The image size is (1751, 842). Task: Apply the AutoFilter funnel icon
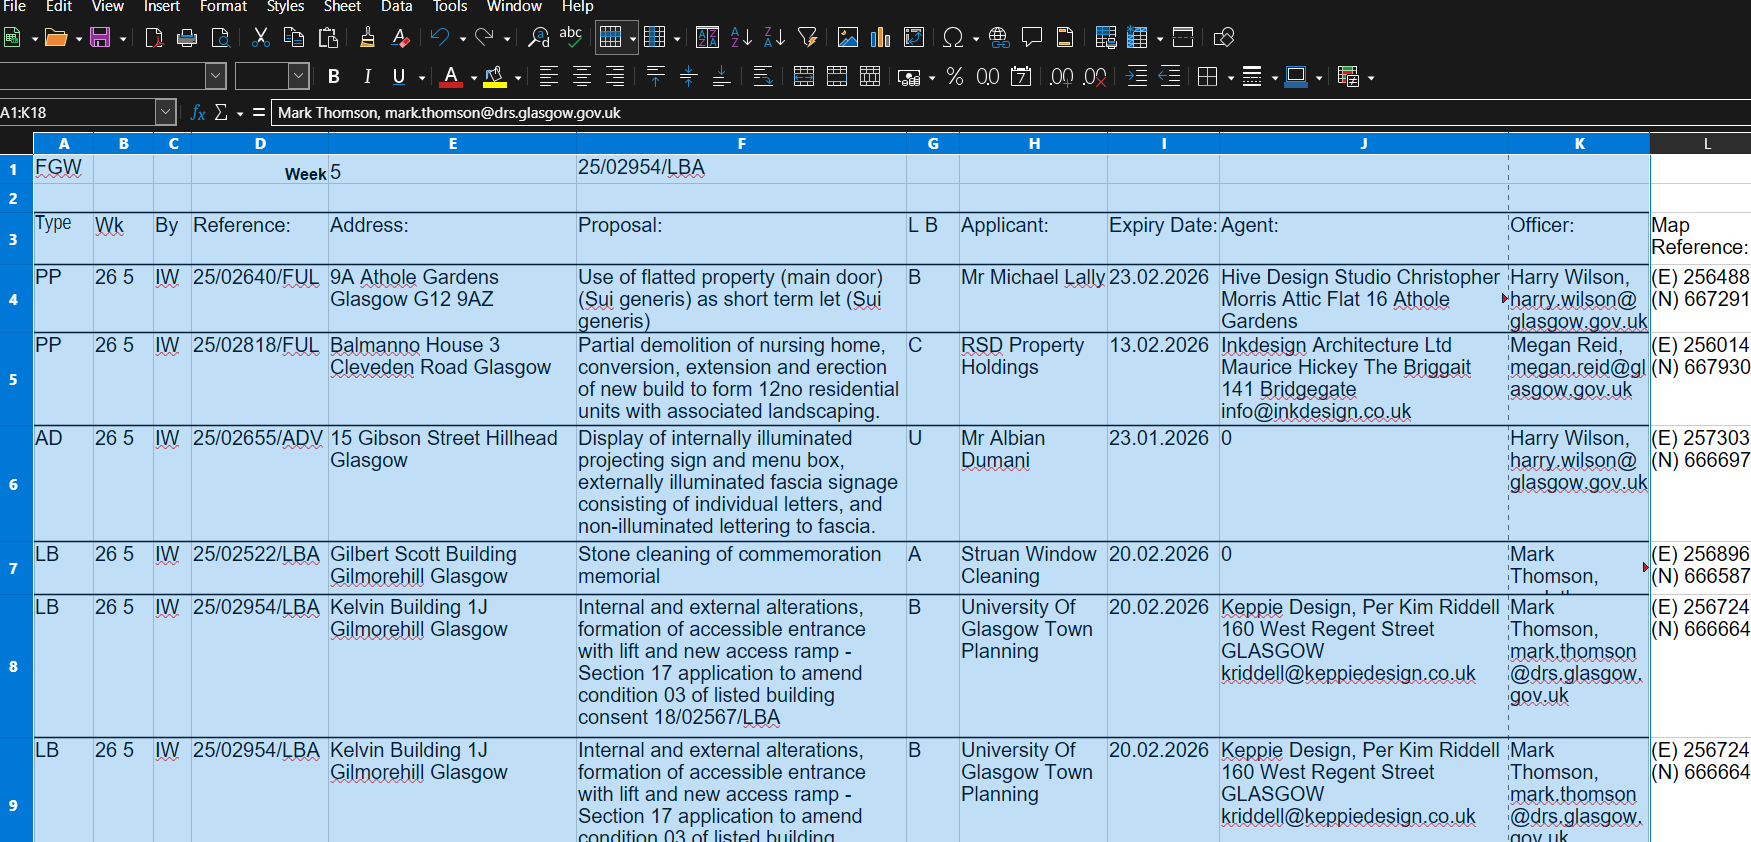point(808,38)
